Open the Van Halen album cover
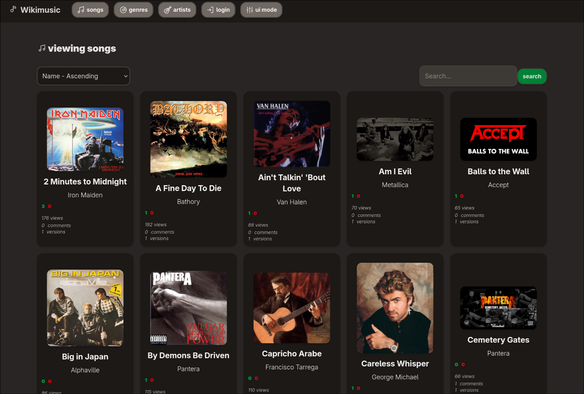Image resolution: width=584 pixels, height=394 pixels. [x=292, y=134]
